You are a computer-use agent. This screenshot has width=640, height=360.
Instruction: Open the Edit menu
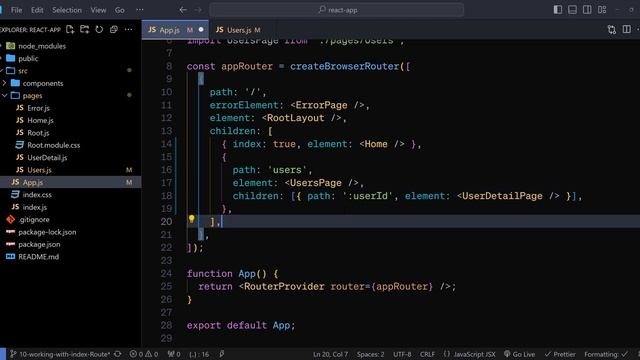click(x=37, y=10)
